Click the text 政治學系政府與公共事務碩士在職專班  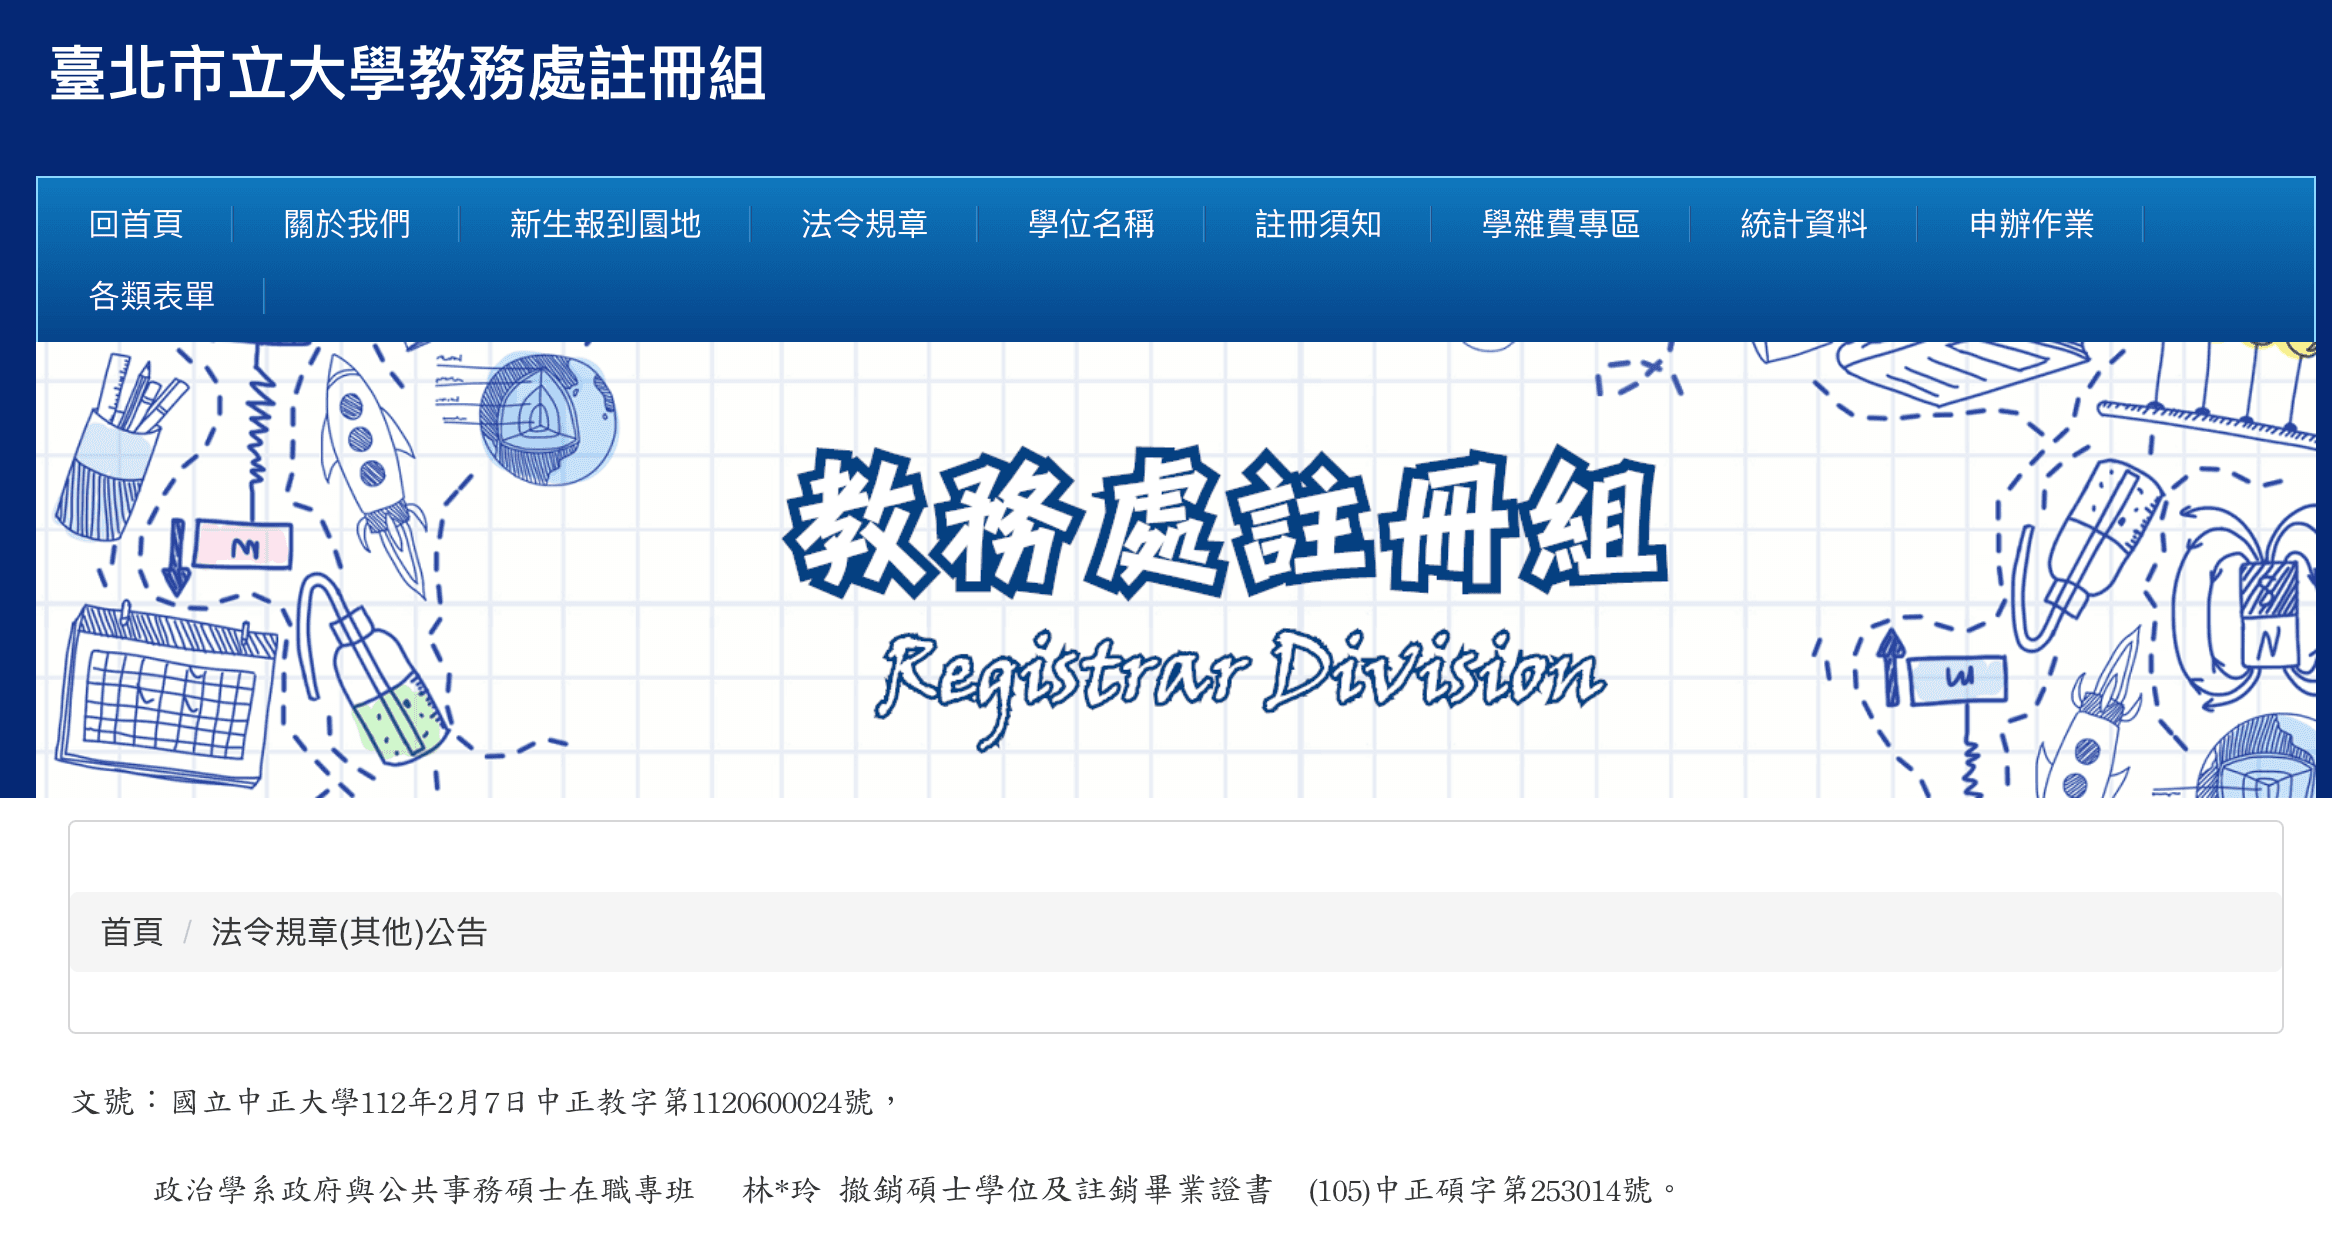pyautogui.click(x=424, y=1190)
